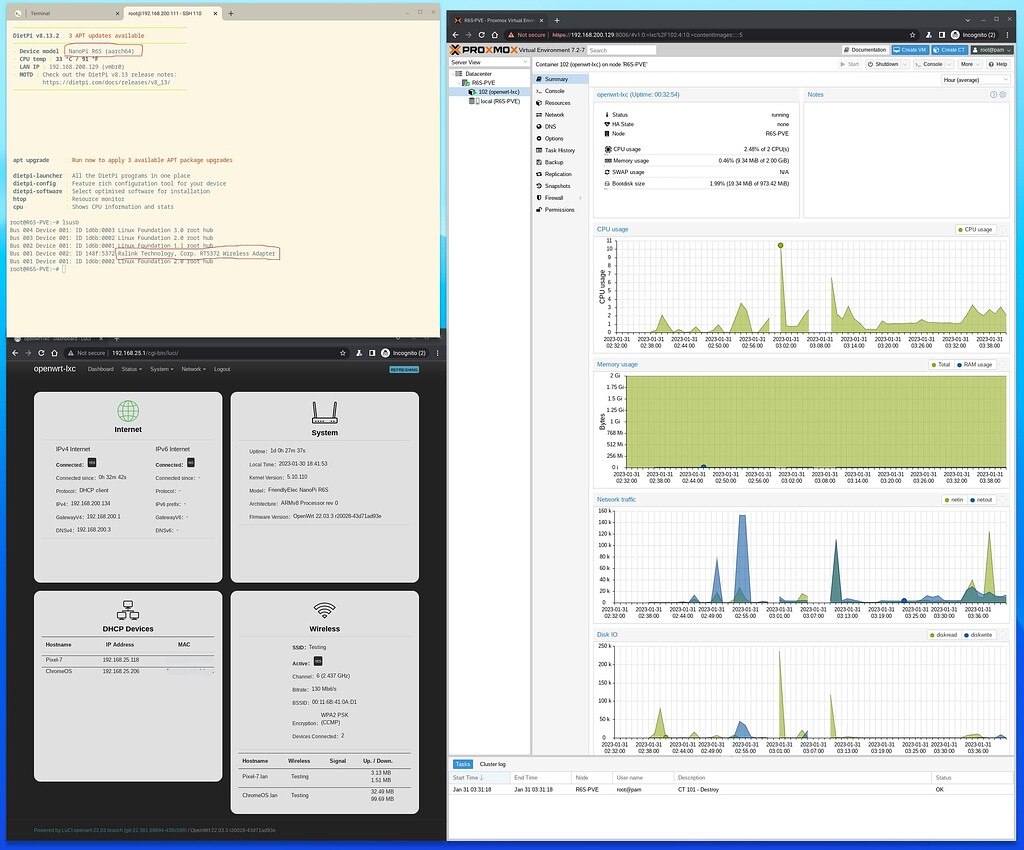Click the Search field in the Proxmox header
Image resolution: width=1024 pixels, height=850 pixels.
[620, 49]
